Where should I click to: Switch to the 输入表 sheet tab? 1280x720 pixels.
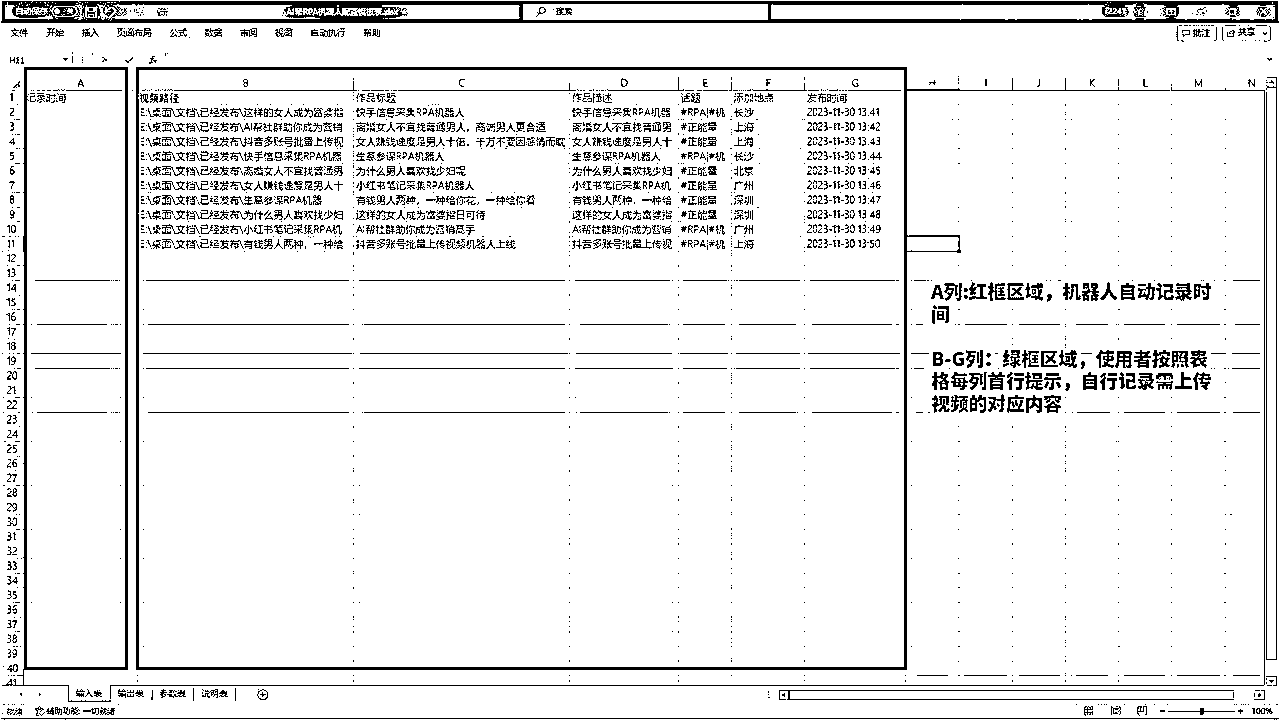coord(88,693)
